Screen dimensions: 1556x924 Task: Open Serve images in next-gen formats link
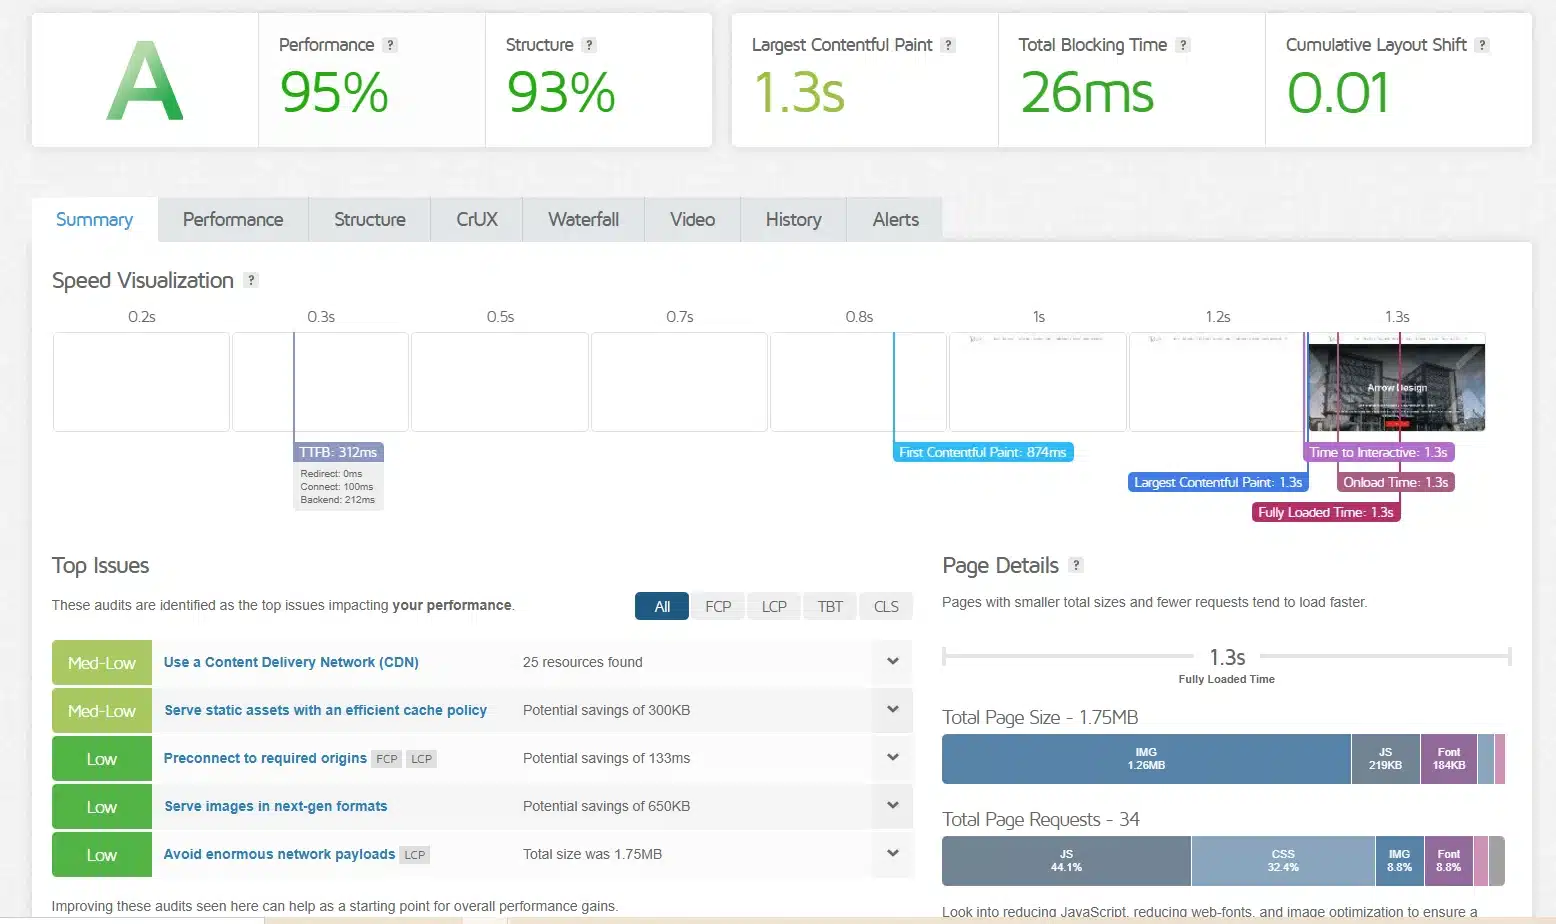click(x=275, y=806)
